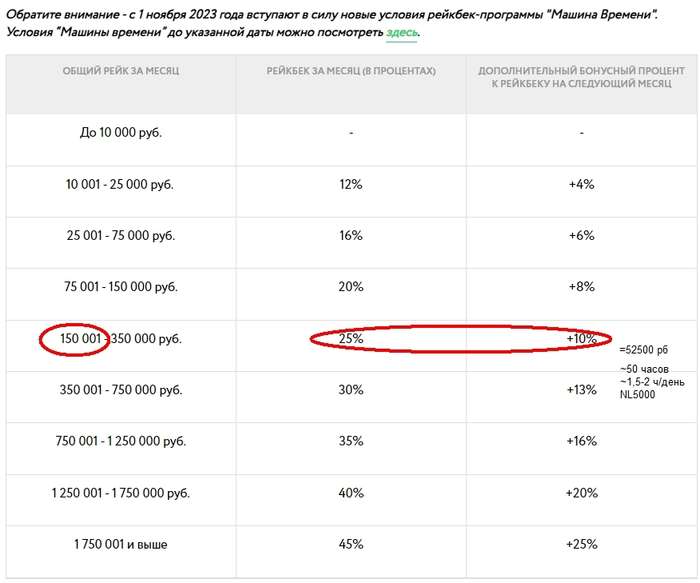Click the +4% bonus value
The image size is (700, 583).
click(581, 184)
